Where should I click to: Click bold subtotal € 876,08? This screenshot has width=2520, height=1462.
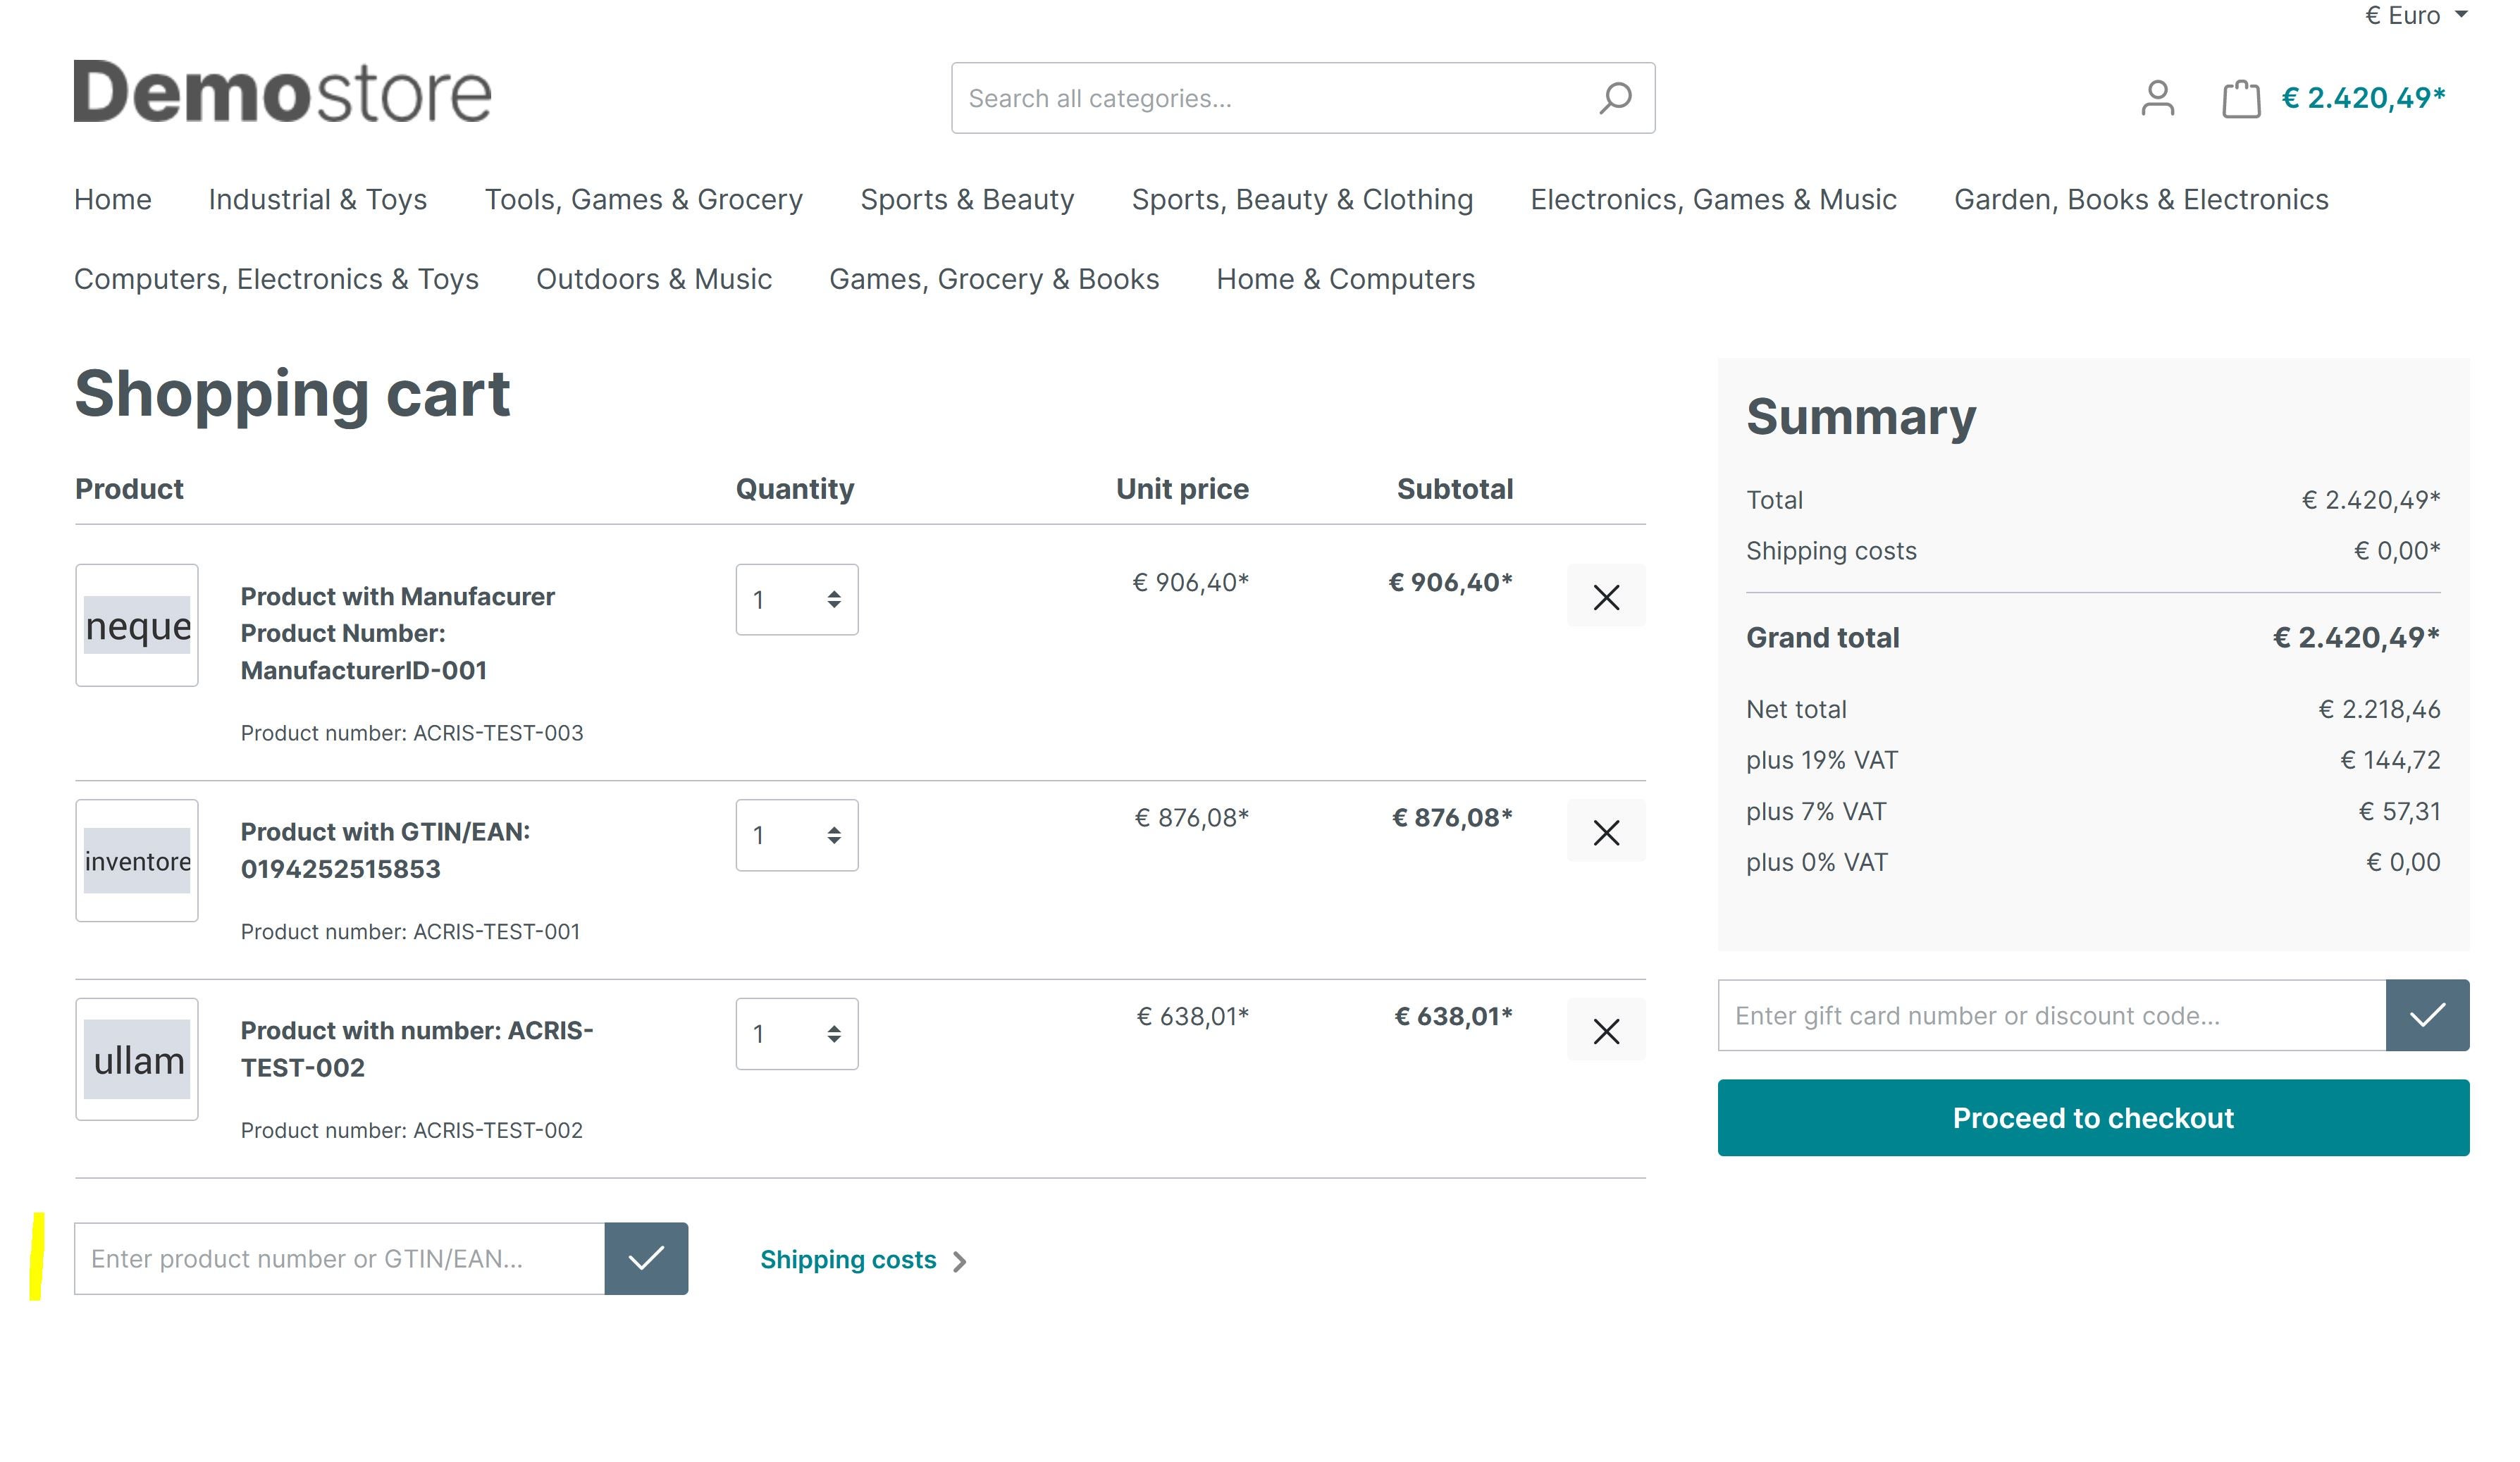pos(1452,818)
